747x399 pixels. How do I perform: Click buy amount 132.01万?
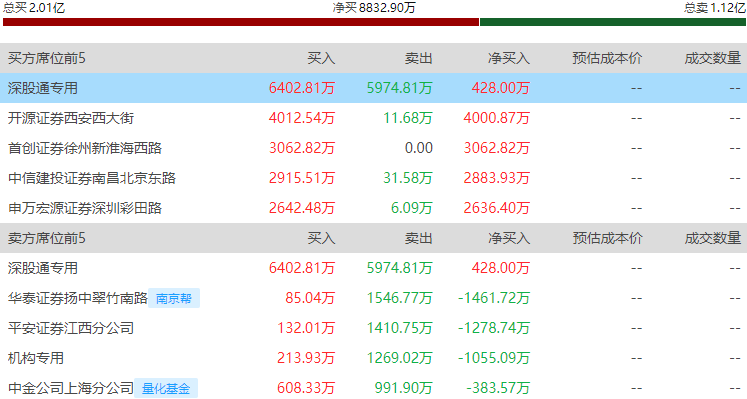pyautogui.click(x=306, y=328)
